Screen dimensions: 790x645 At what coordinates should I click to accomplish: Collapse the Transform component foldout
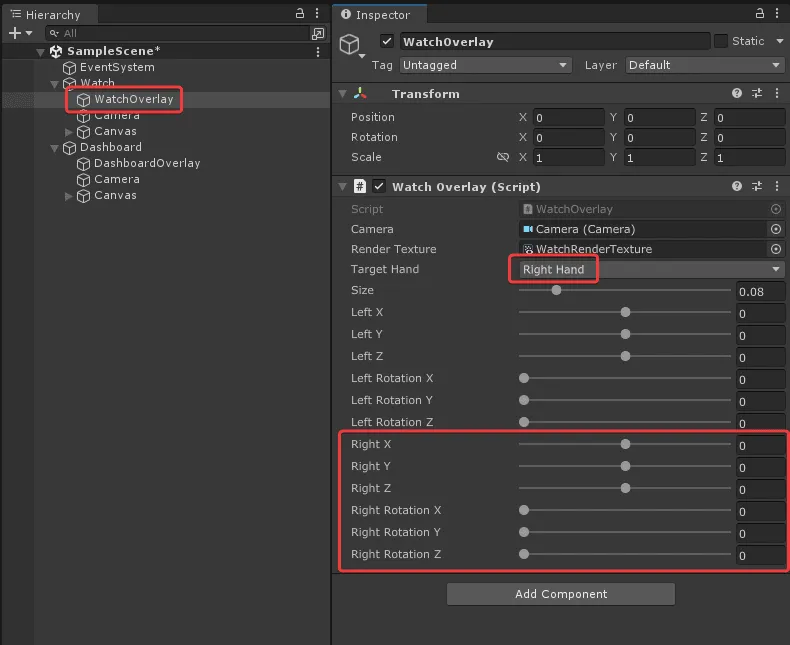pyautogui.click(x=343, y=94)
